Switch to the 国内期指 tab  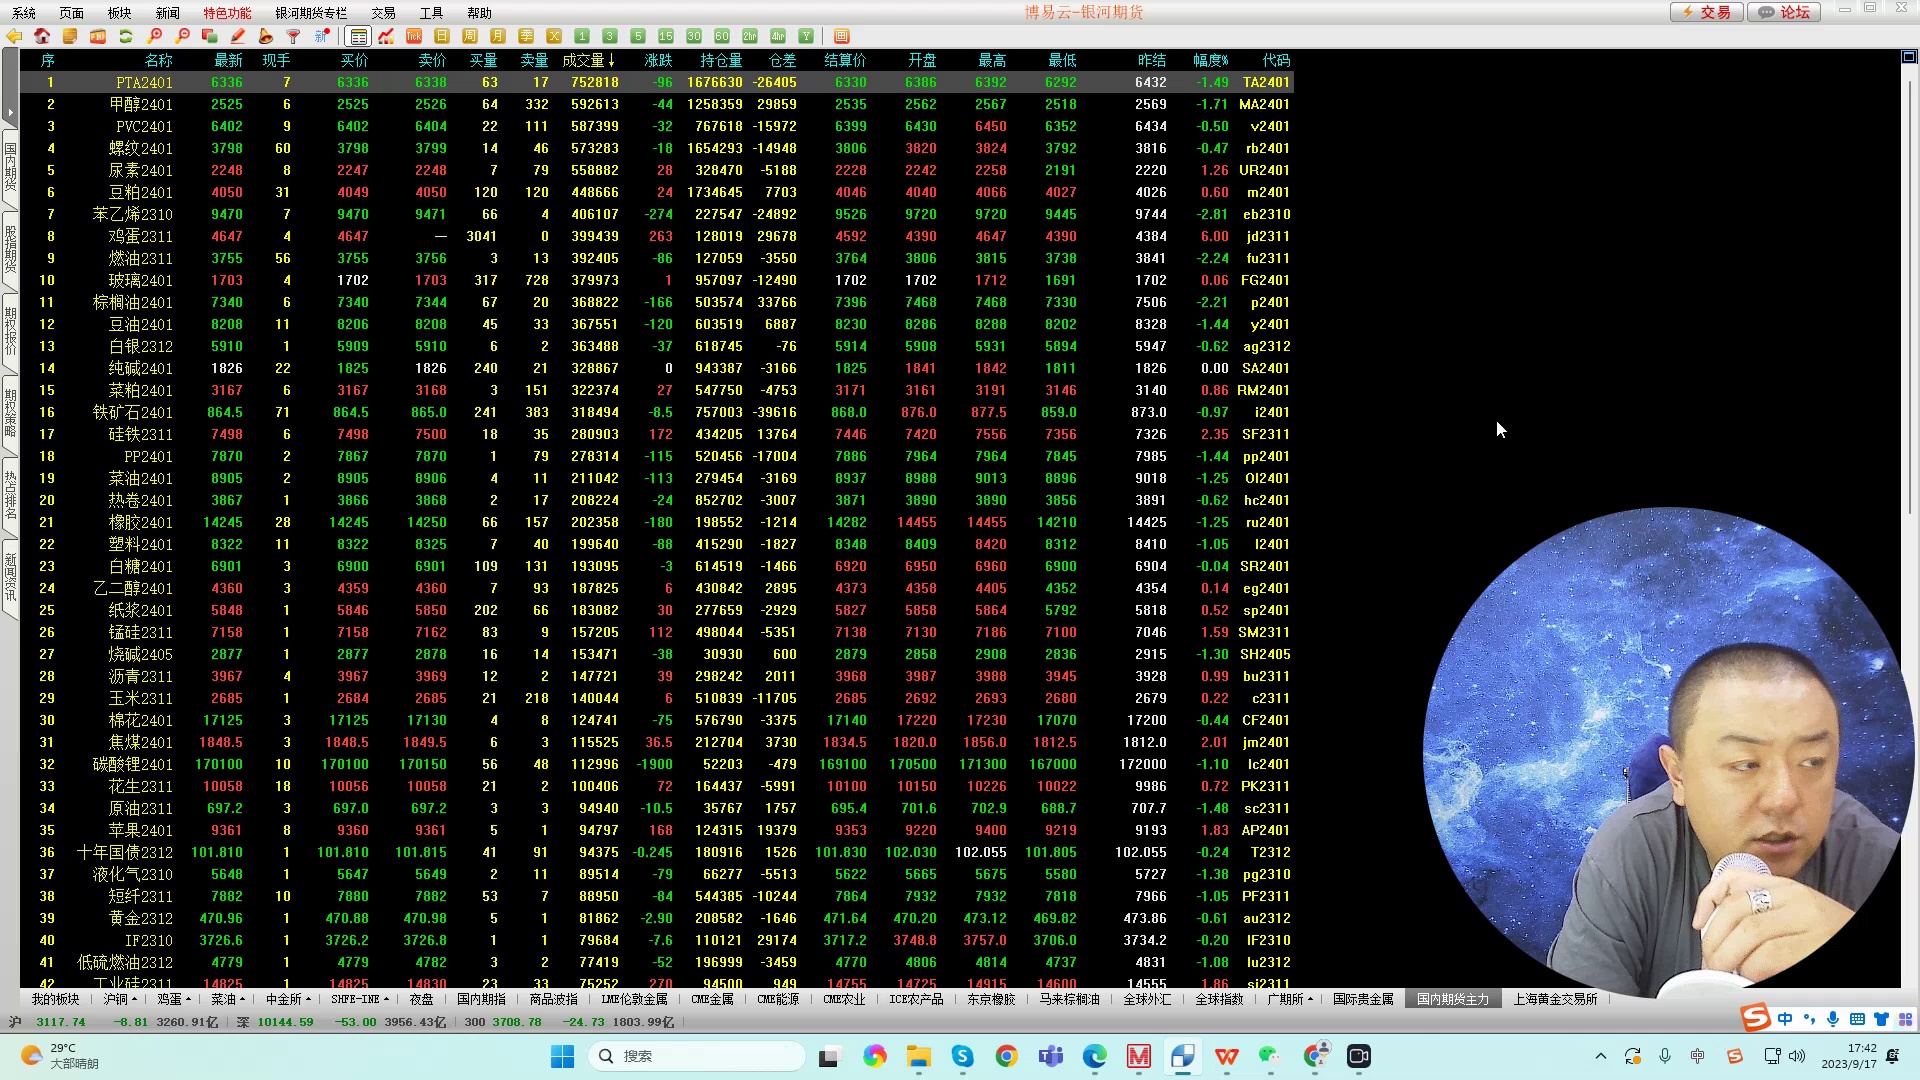[481, 999]
